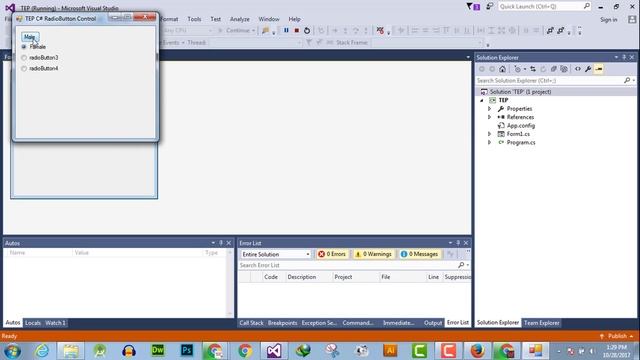Open Firefox from the taskbar

477,351
